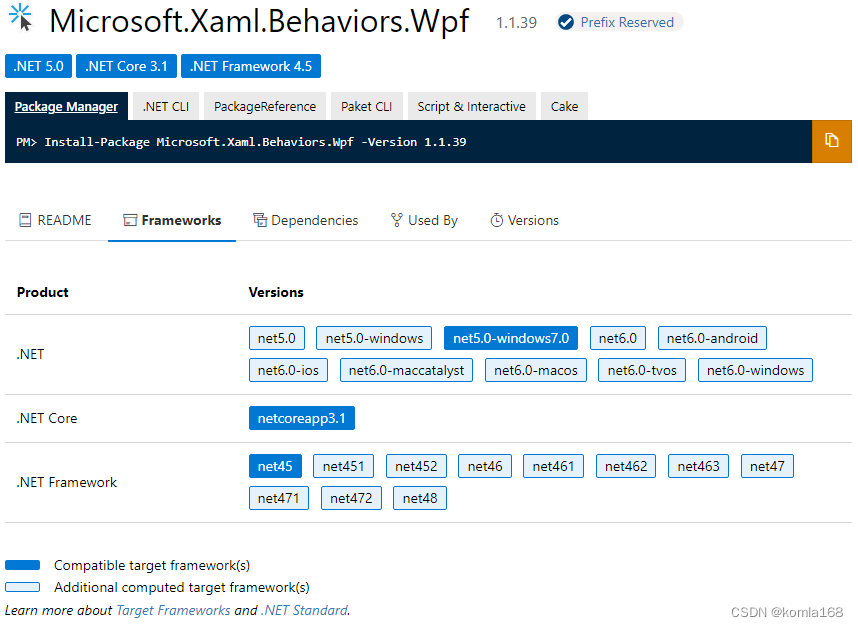Switch to the .NET CLI tab

pyautogui.click(x=165, y=106)
